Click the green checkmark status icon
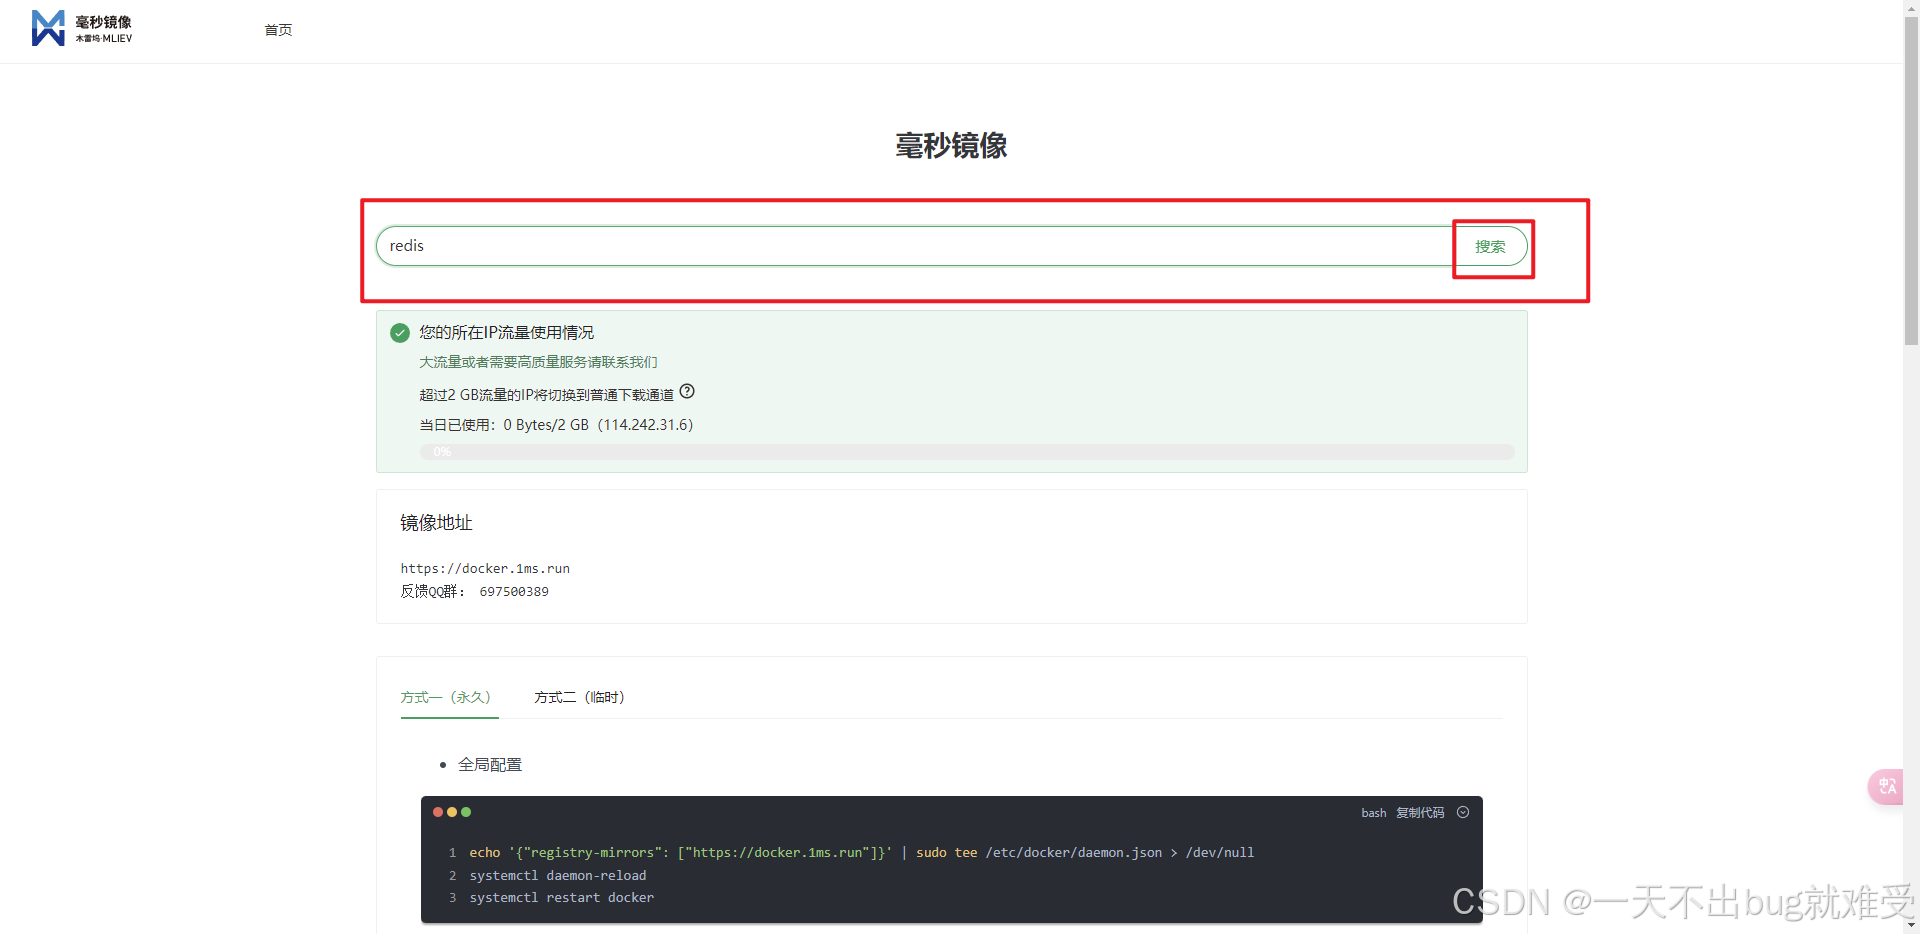 (399, 332)
